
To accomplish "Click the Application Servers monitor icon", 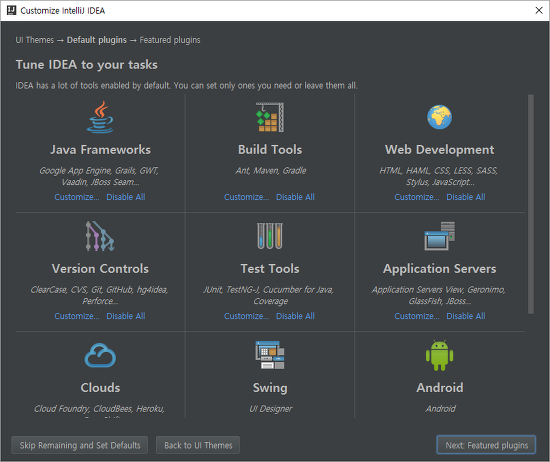I will coord(440,236).
